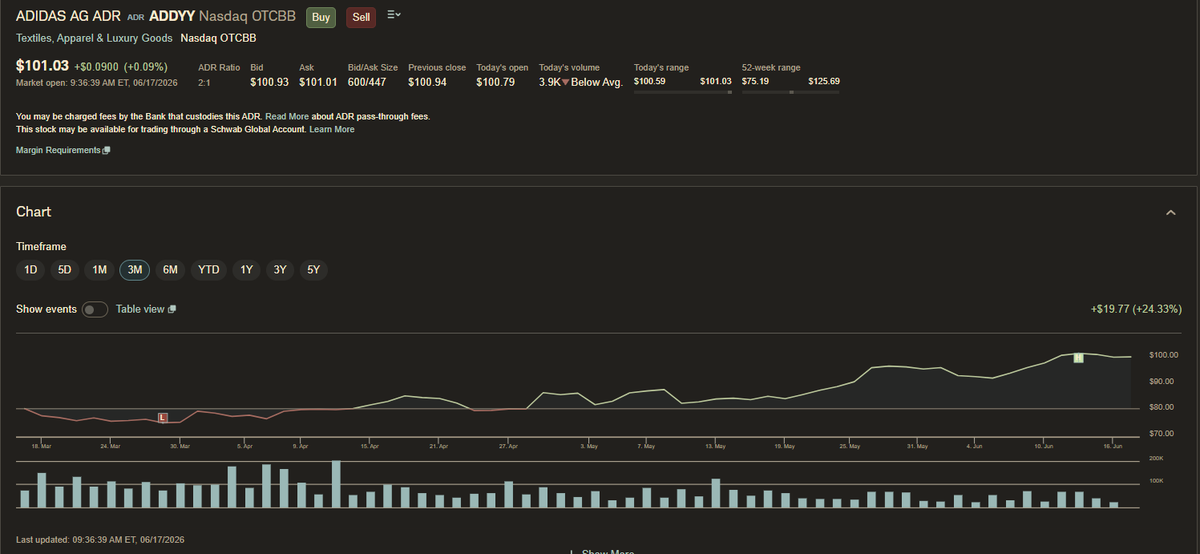The height and width of the screenshot is (554, 1200).
Task: Select the YTD timeframe
Action: pos(208,269)
